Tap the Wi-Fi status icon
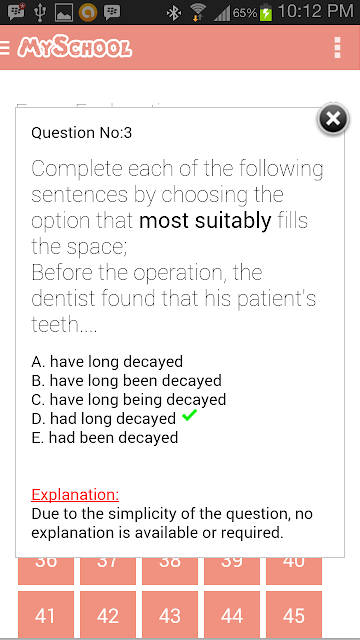This screenshot has width=360, height=640. [x=198, y=12]
